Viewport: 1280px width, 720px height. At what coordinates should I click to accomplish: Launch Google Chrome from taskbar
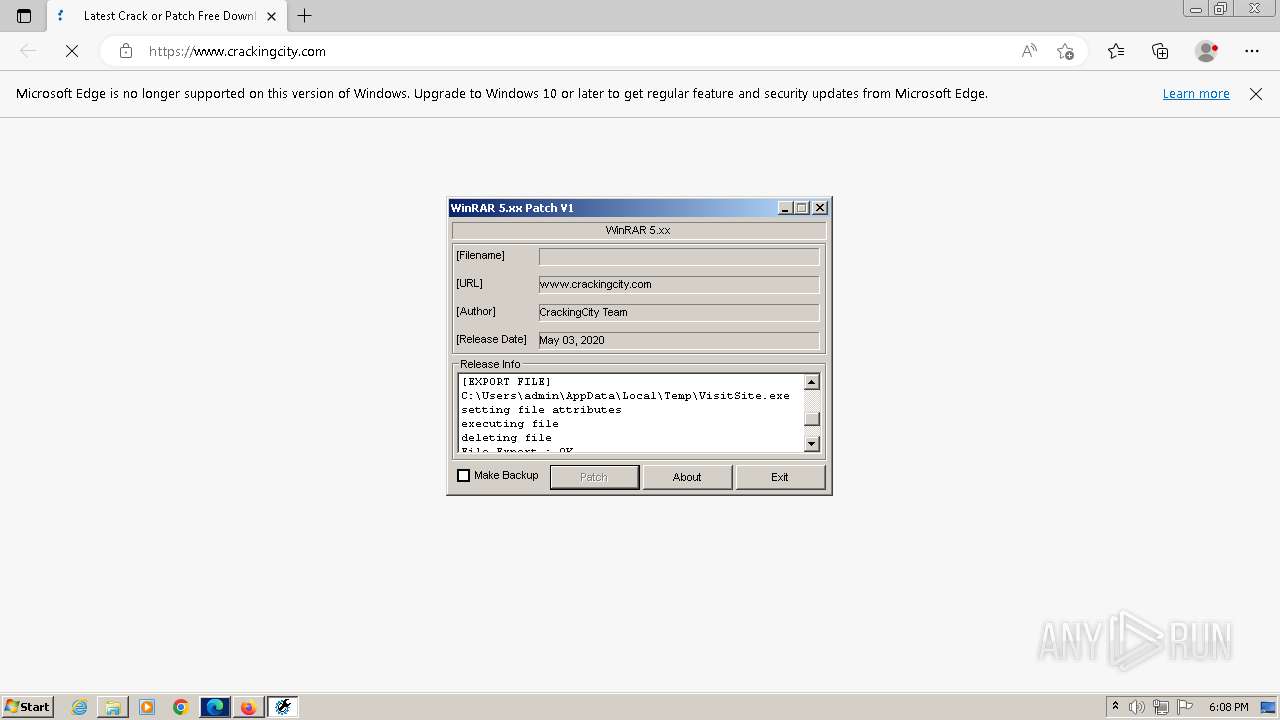click(180, 707)
